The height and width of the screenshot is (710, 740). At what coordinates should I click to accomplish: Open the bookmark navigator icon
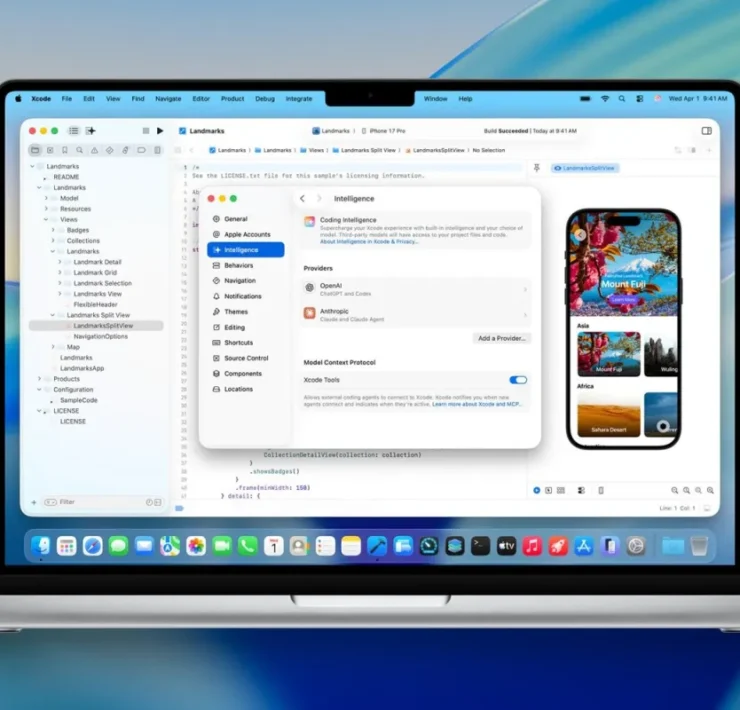pos(65,150)
